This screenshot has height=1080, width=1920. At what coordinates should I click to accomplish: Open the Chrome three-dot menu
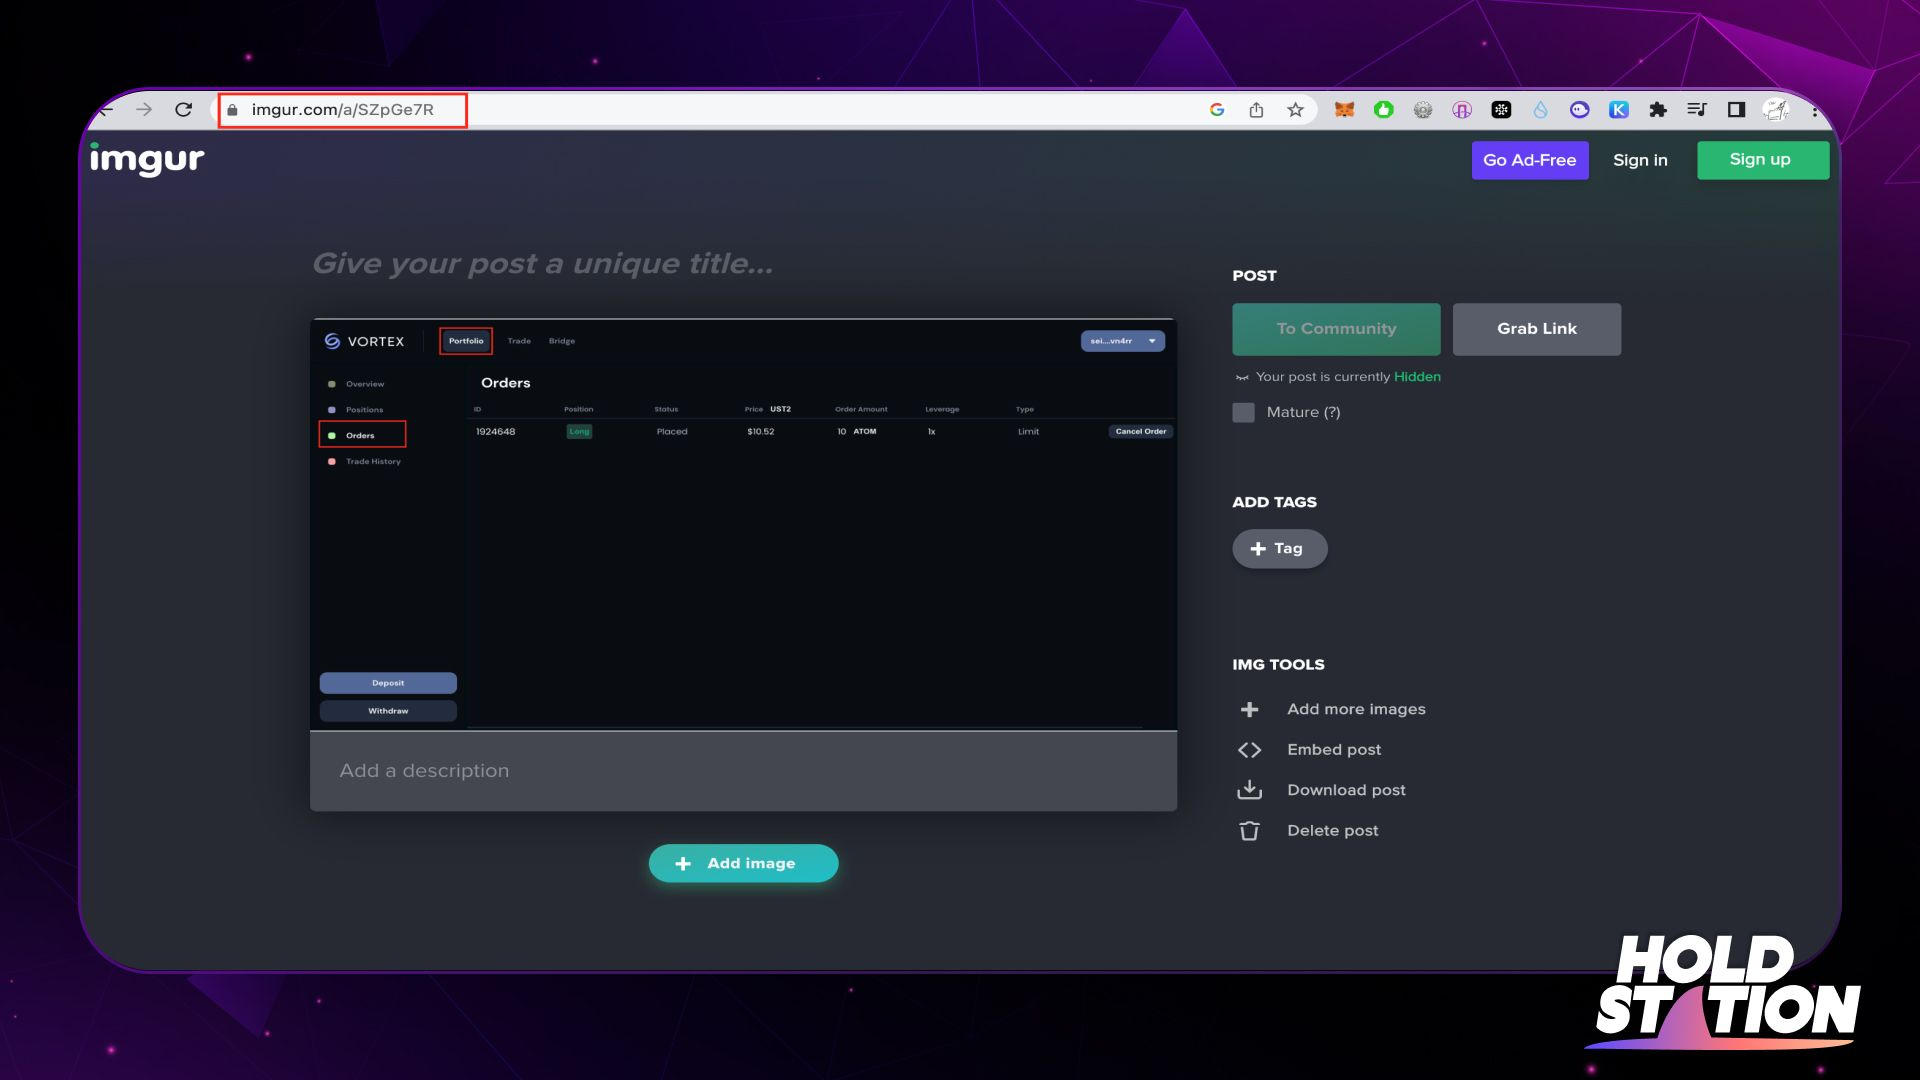pos(1814,110)
